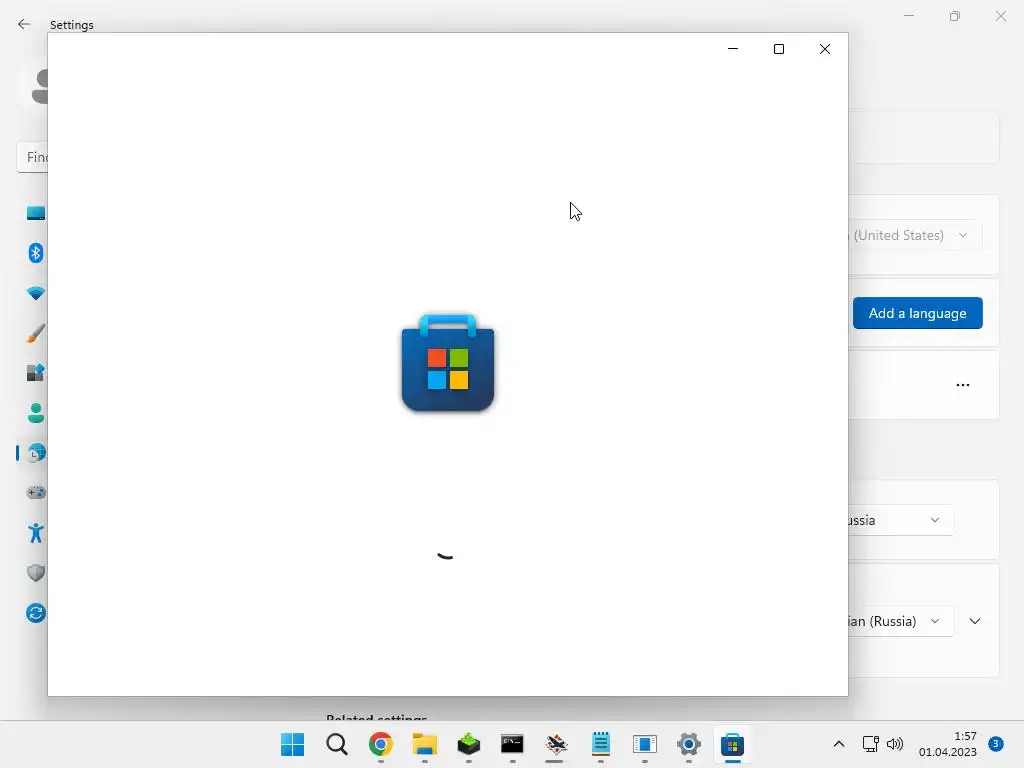Open File Explorer from taskbar
The image size is (1024, 768).
(x=424, y=744)
